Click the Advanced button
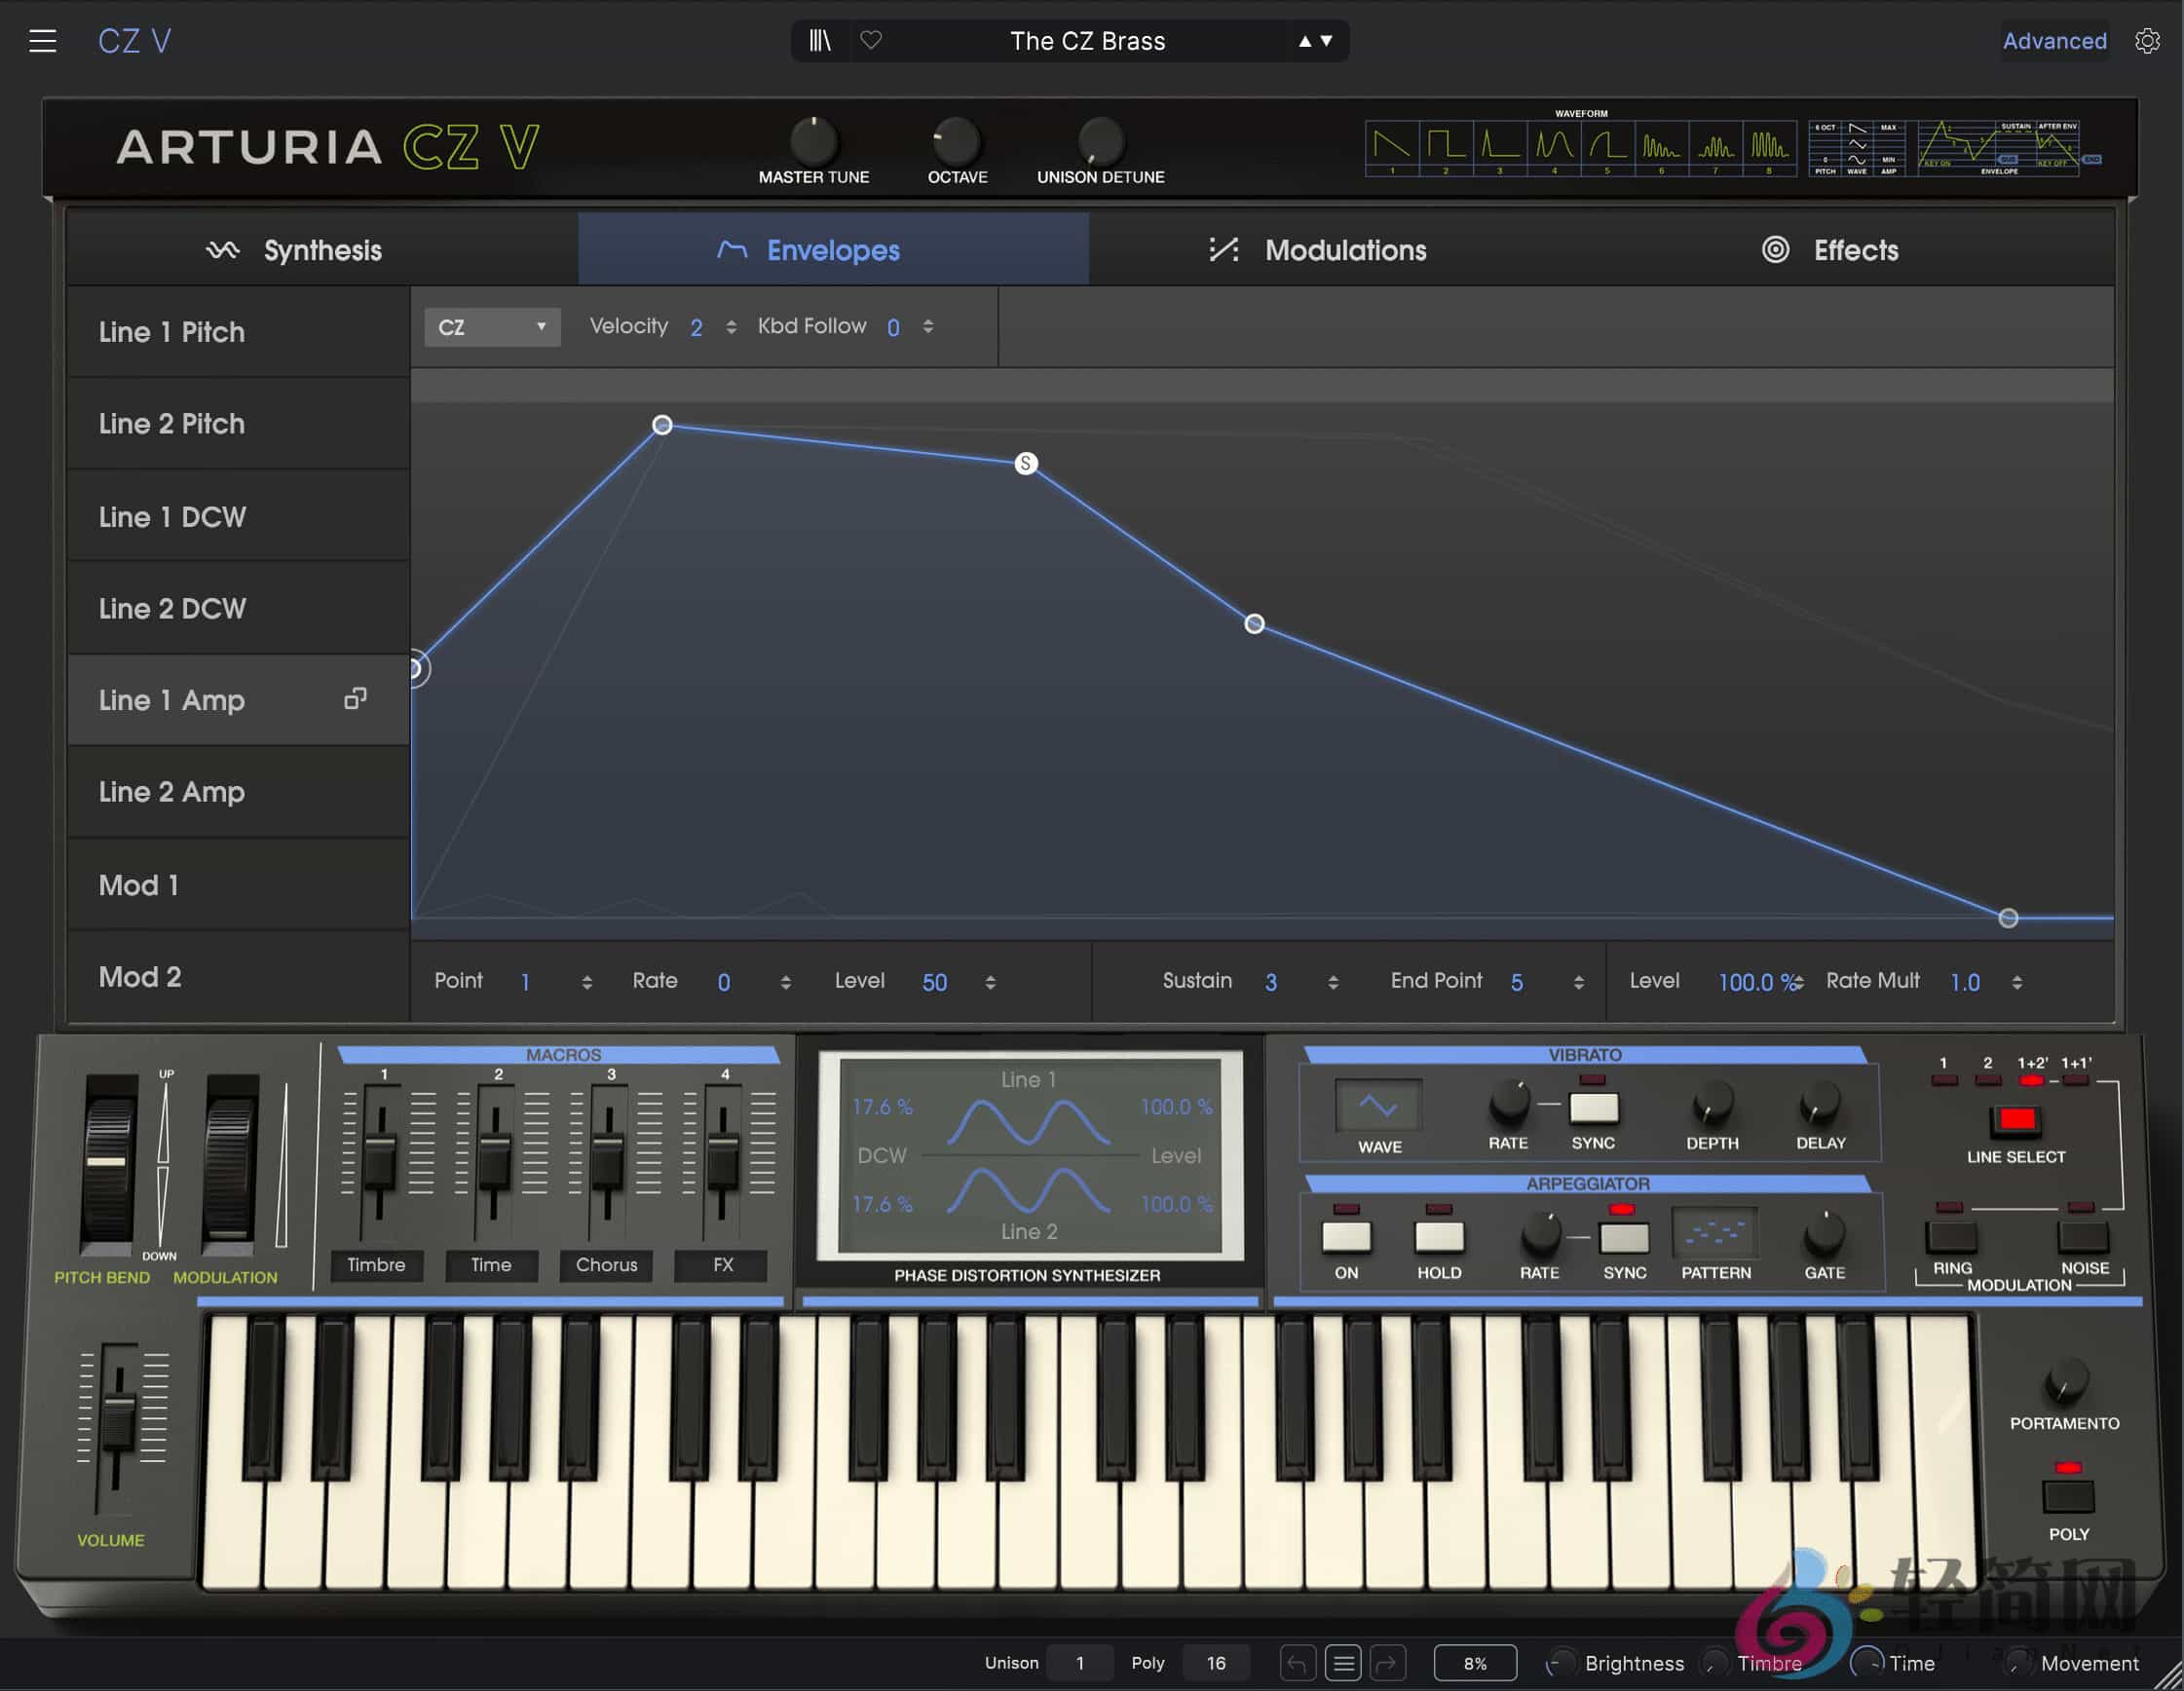This screenshot has height=1691, width=2184. point(2055,41)
